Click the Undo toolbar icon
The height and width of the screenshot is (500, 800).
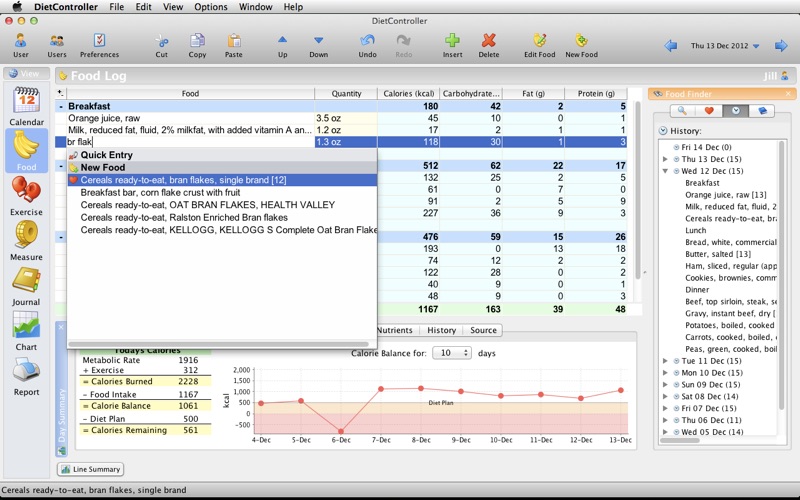click(367, 45)
